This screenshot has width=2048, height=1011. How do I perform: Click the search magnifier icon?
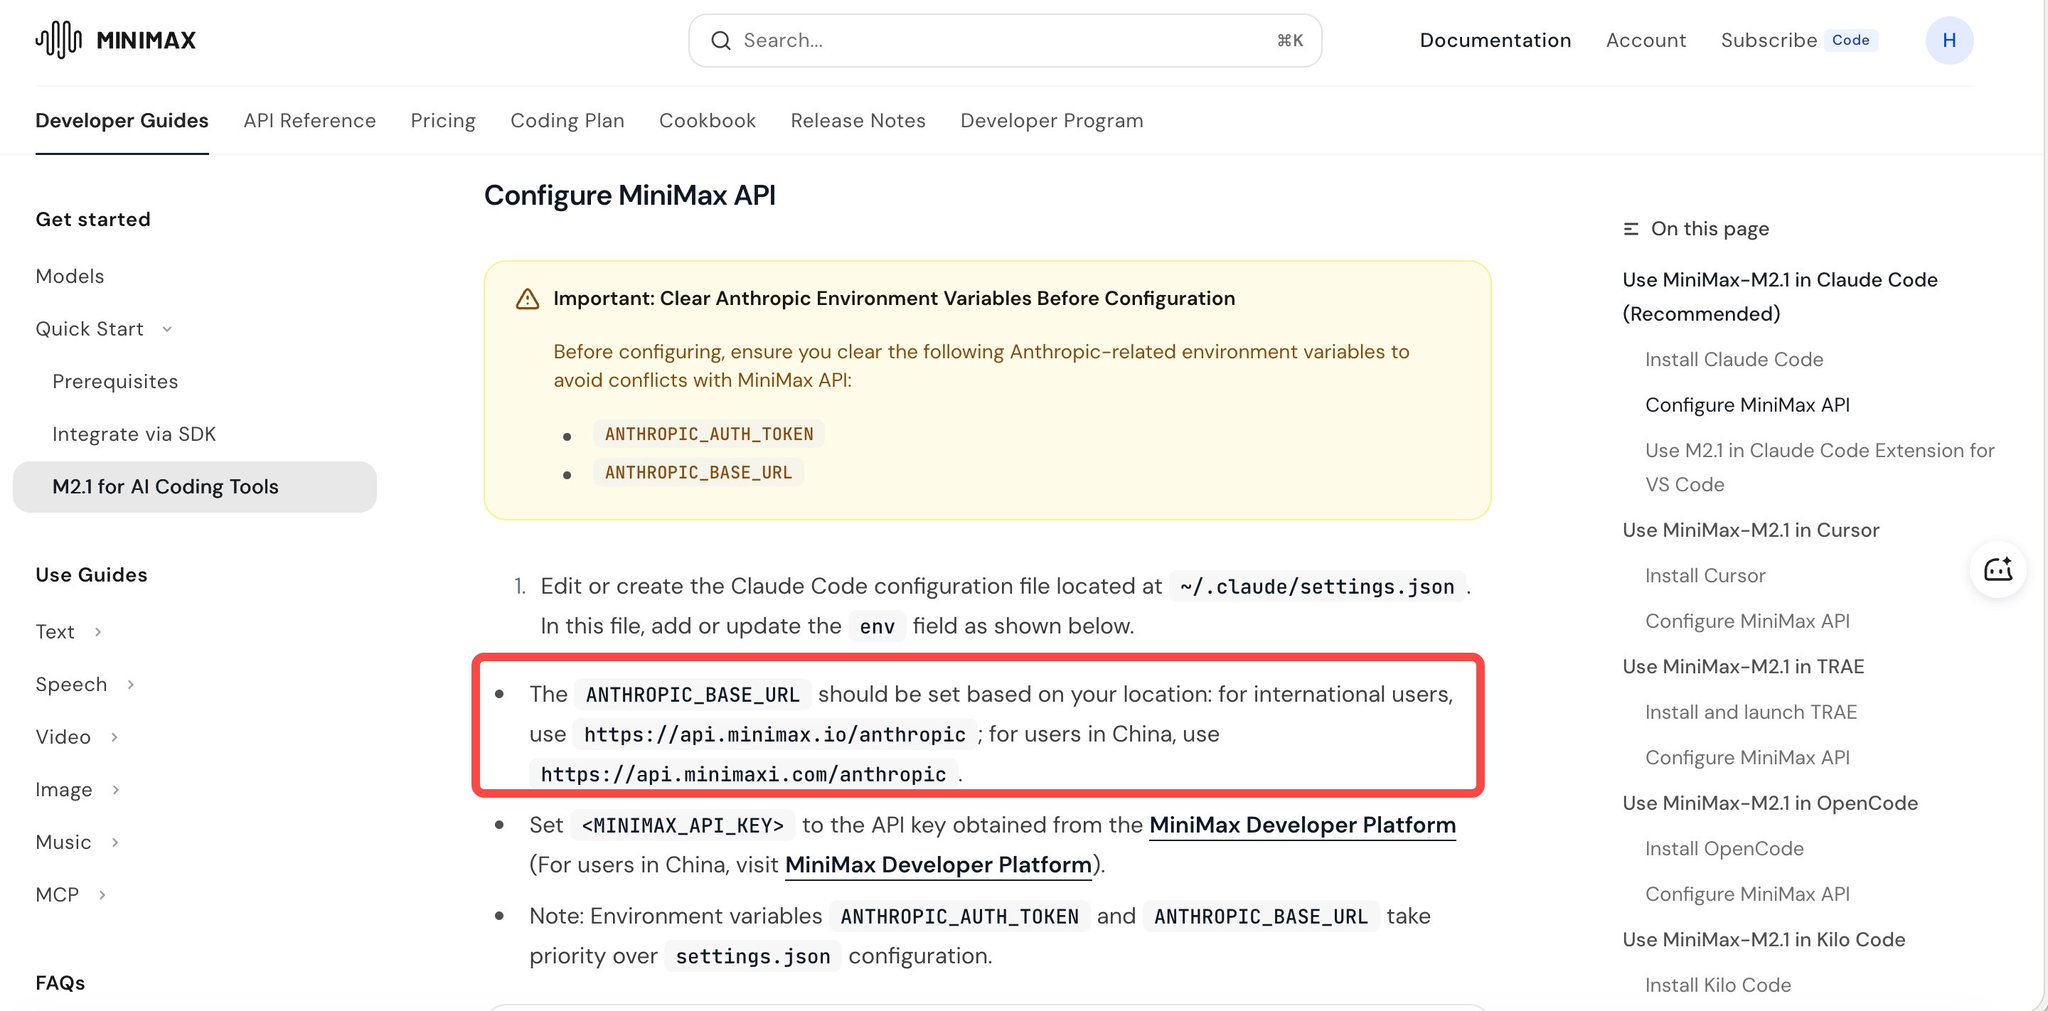pos(720,41)
